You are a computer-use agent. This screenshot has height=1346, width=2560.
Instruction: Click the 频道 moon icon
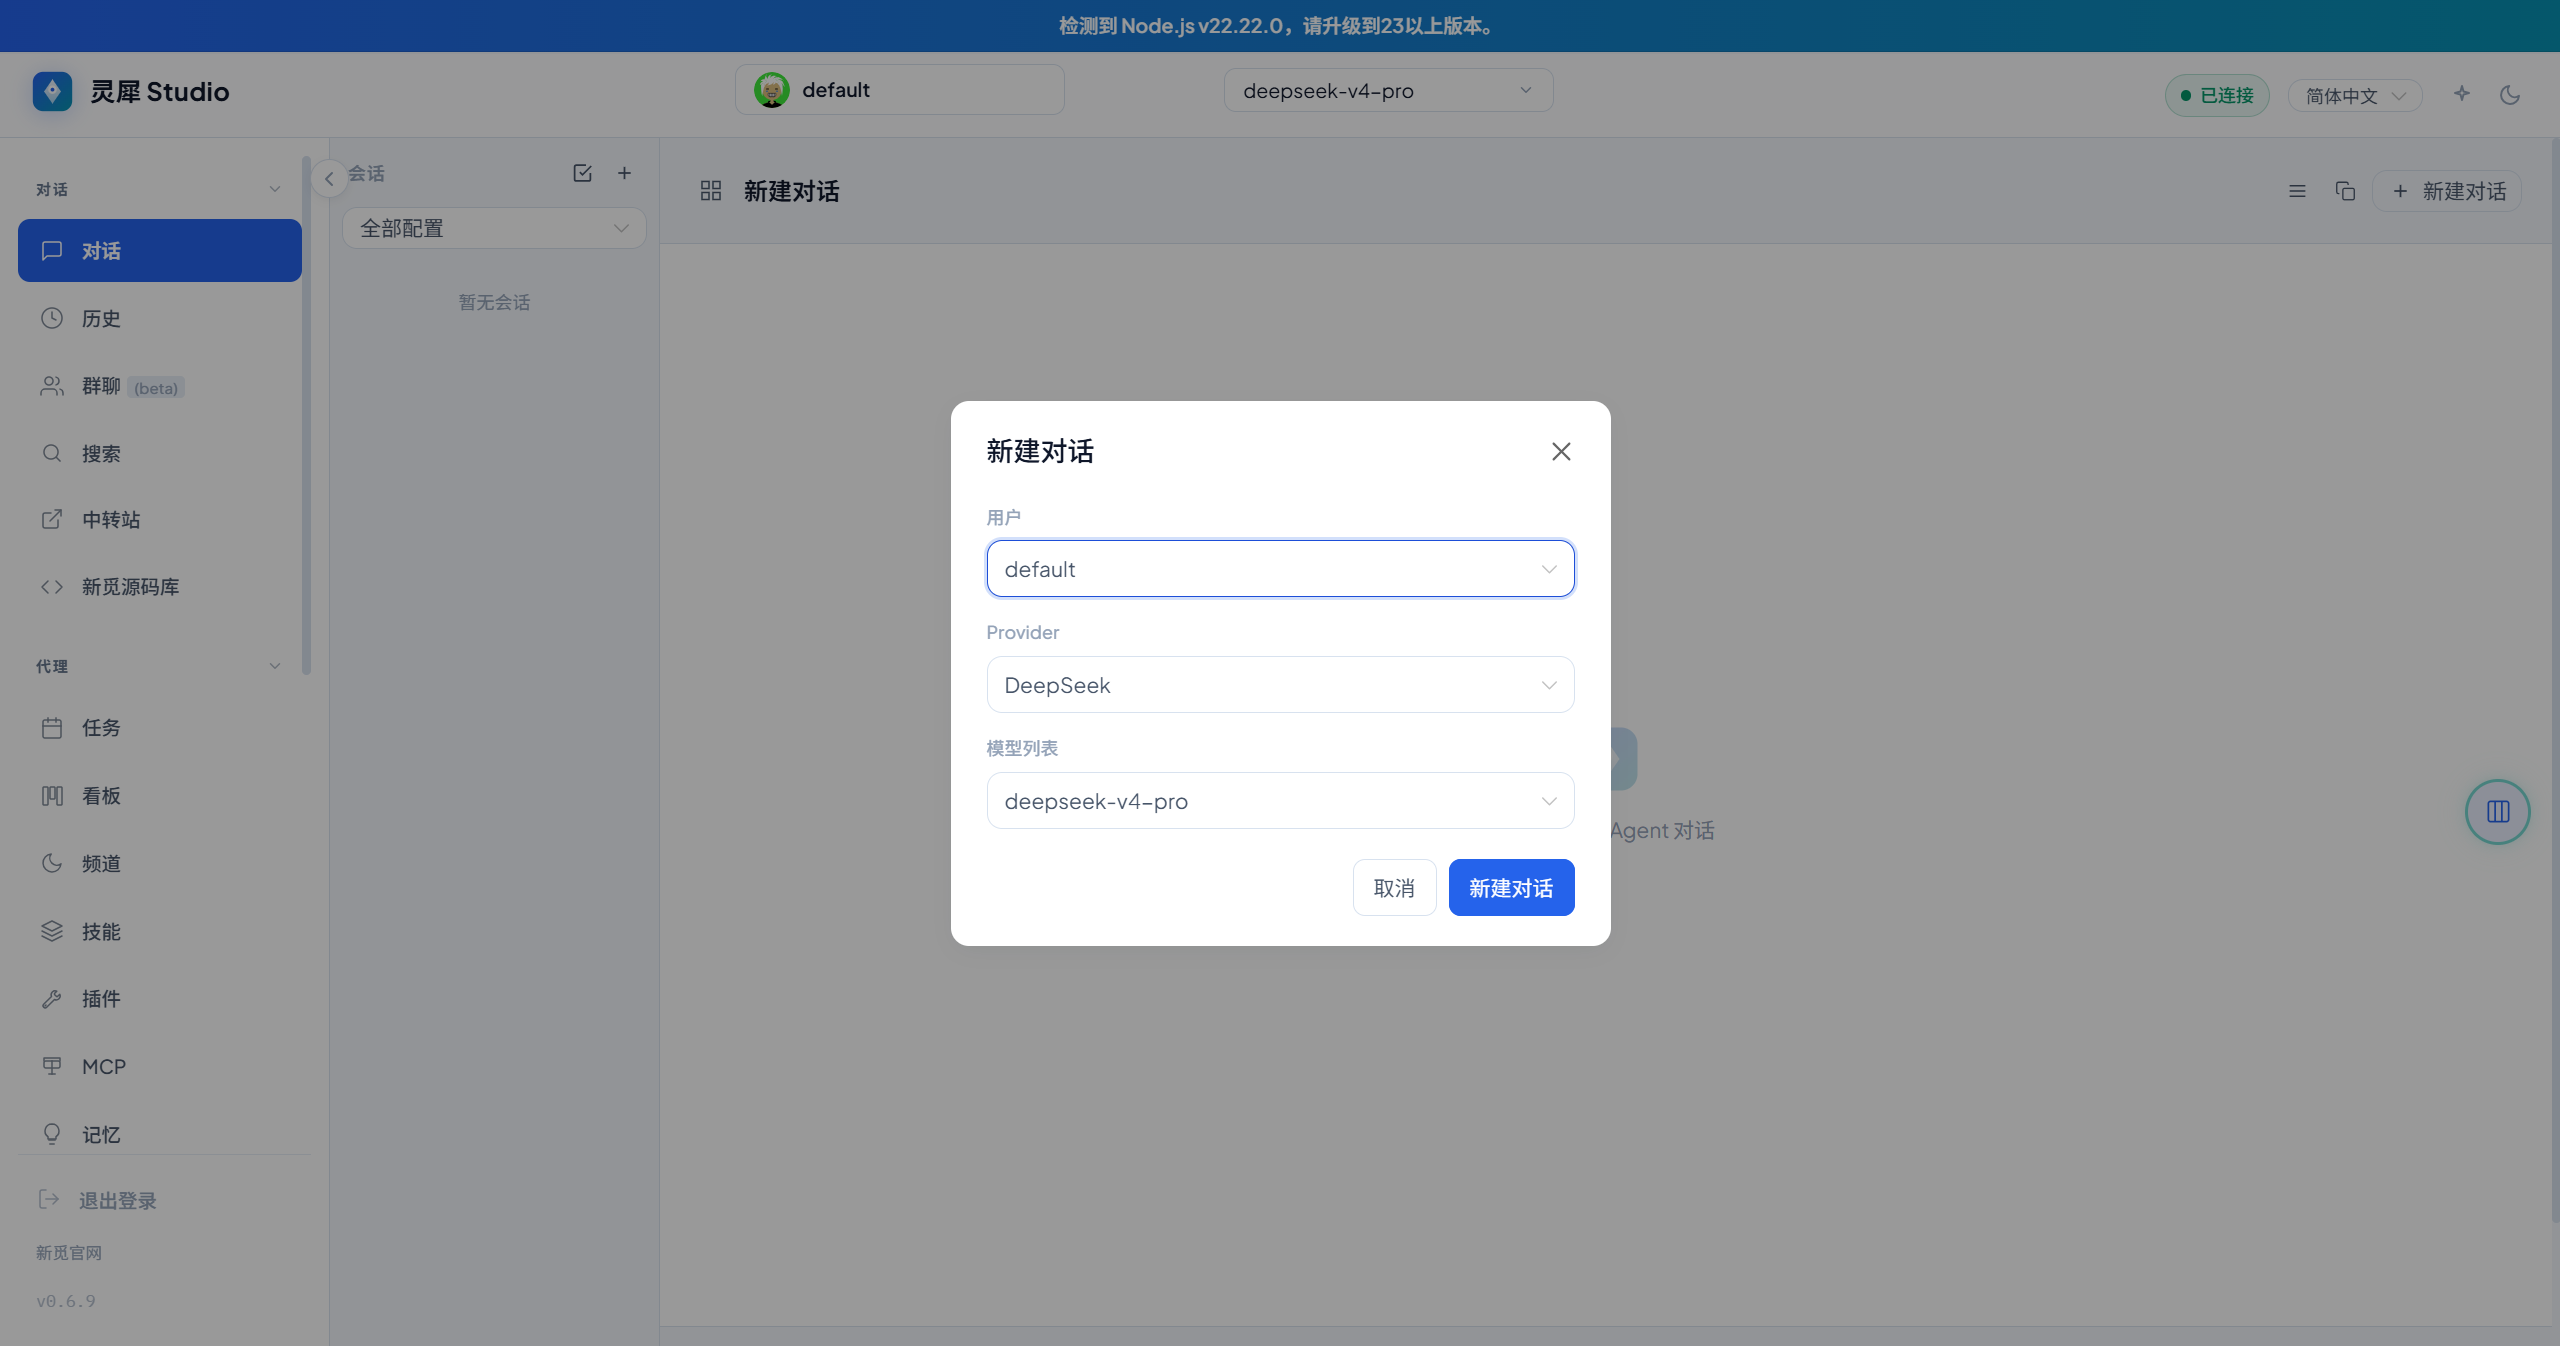tap(52, 863)
